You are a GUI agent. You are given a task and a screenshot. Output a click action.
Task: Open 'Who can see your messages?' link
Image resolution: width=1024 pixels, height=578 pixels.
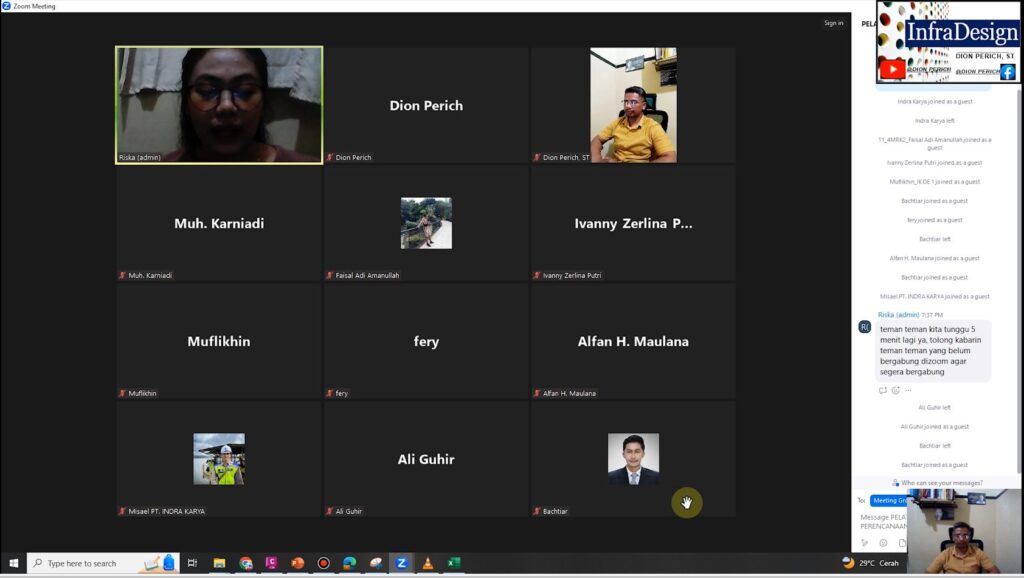(941, 483)
